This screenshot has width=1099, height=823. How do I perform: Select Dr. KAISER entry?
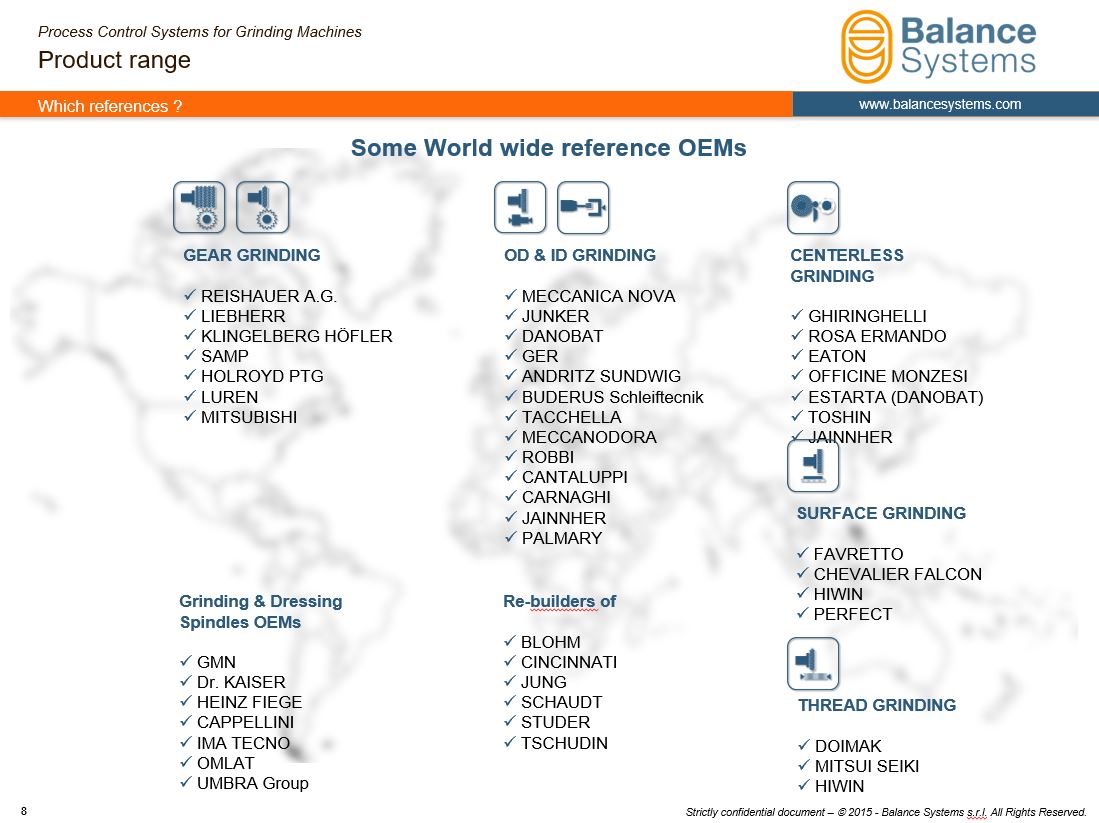[x=241, y=683]
